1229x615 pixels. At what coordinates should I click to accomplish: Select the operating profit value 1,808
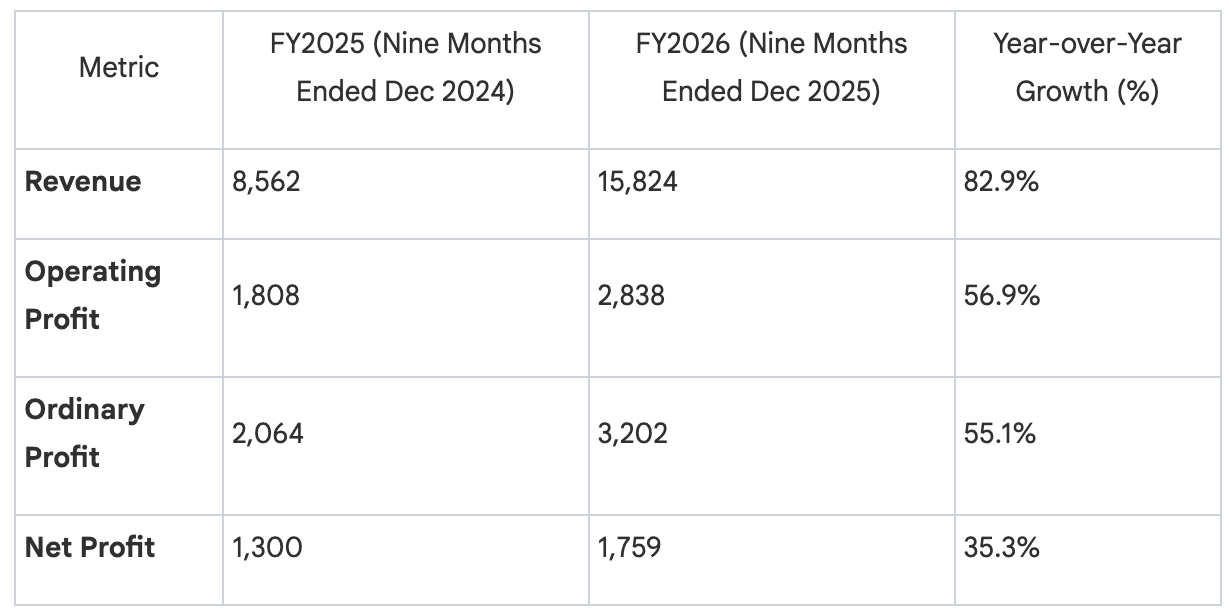pyautogui.click(x=266, y=295)
